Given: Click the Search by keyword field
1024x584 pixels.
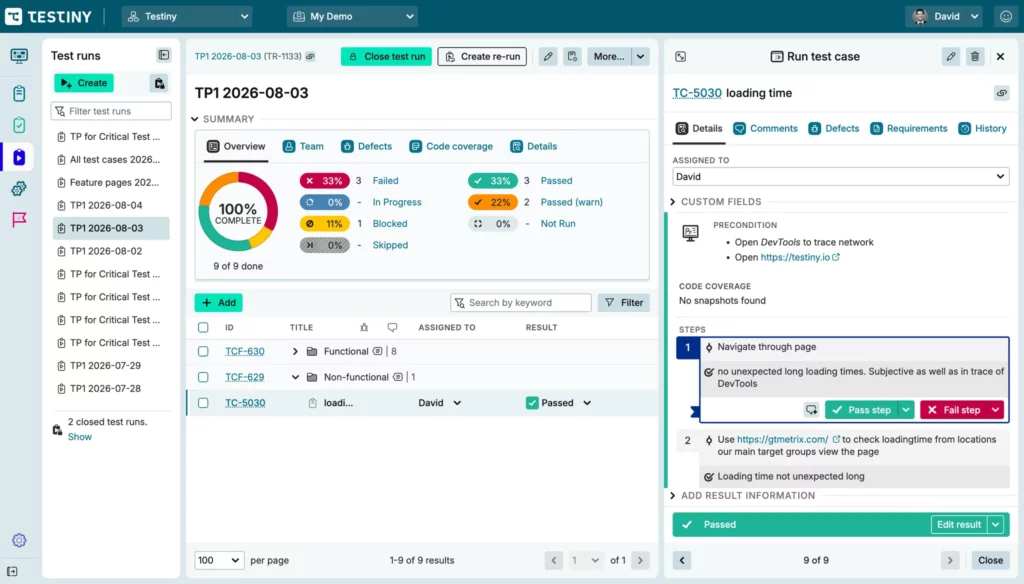Looking at the screenshot, I should point(520,302).
